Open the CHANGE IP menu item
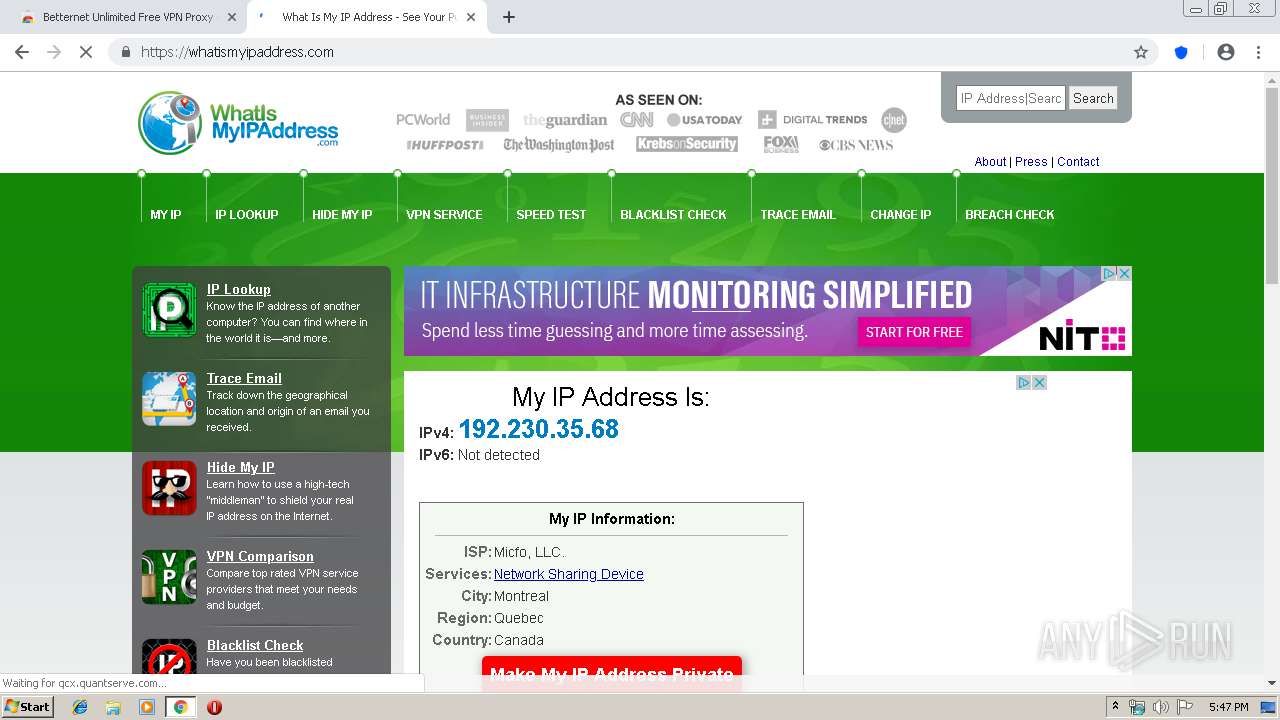 tap(900, 214)
